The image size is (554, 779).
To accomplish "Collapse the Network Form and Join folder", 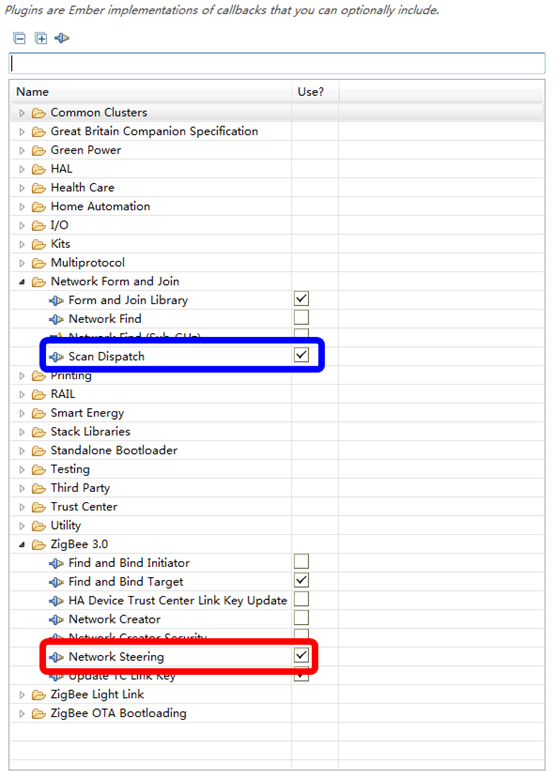I will [22, 282].
